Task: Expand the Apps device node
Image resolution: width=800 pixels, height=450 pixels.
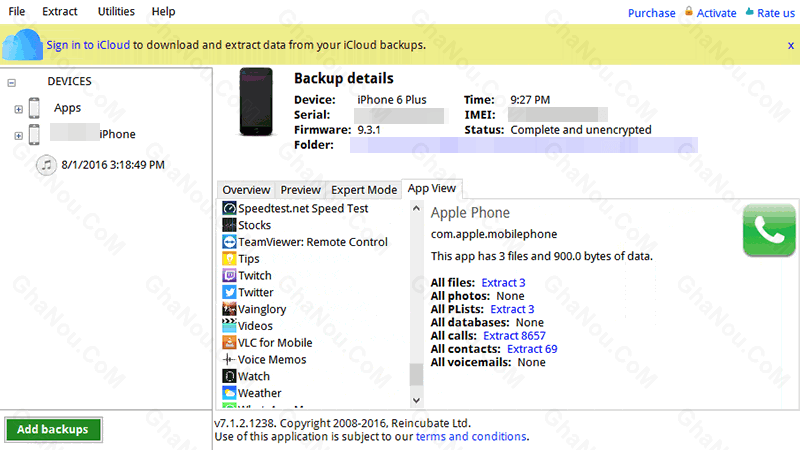Action: tap(18, 109)
